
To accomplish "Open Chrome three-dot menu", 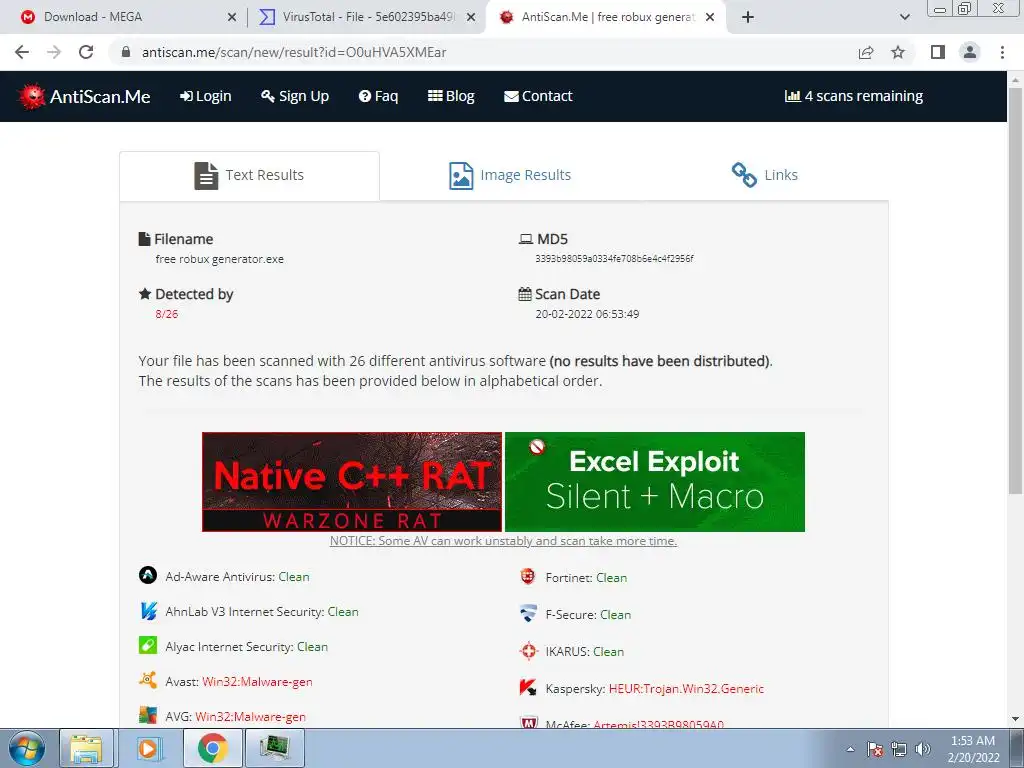I will point(1002,52).
